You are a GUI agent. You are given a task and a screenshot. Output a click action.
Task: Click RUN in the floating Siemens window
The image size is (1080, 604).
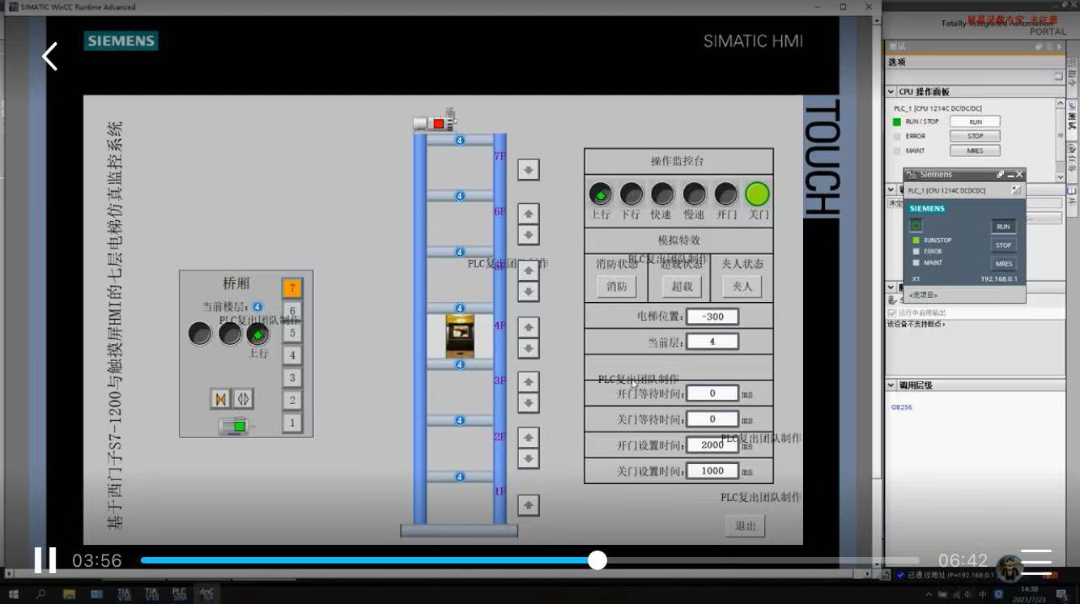click(x=1003, y=227)
